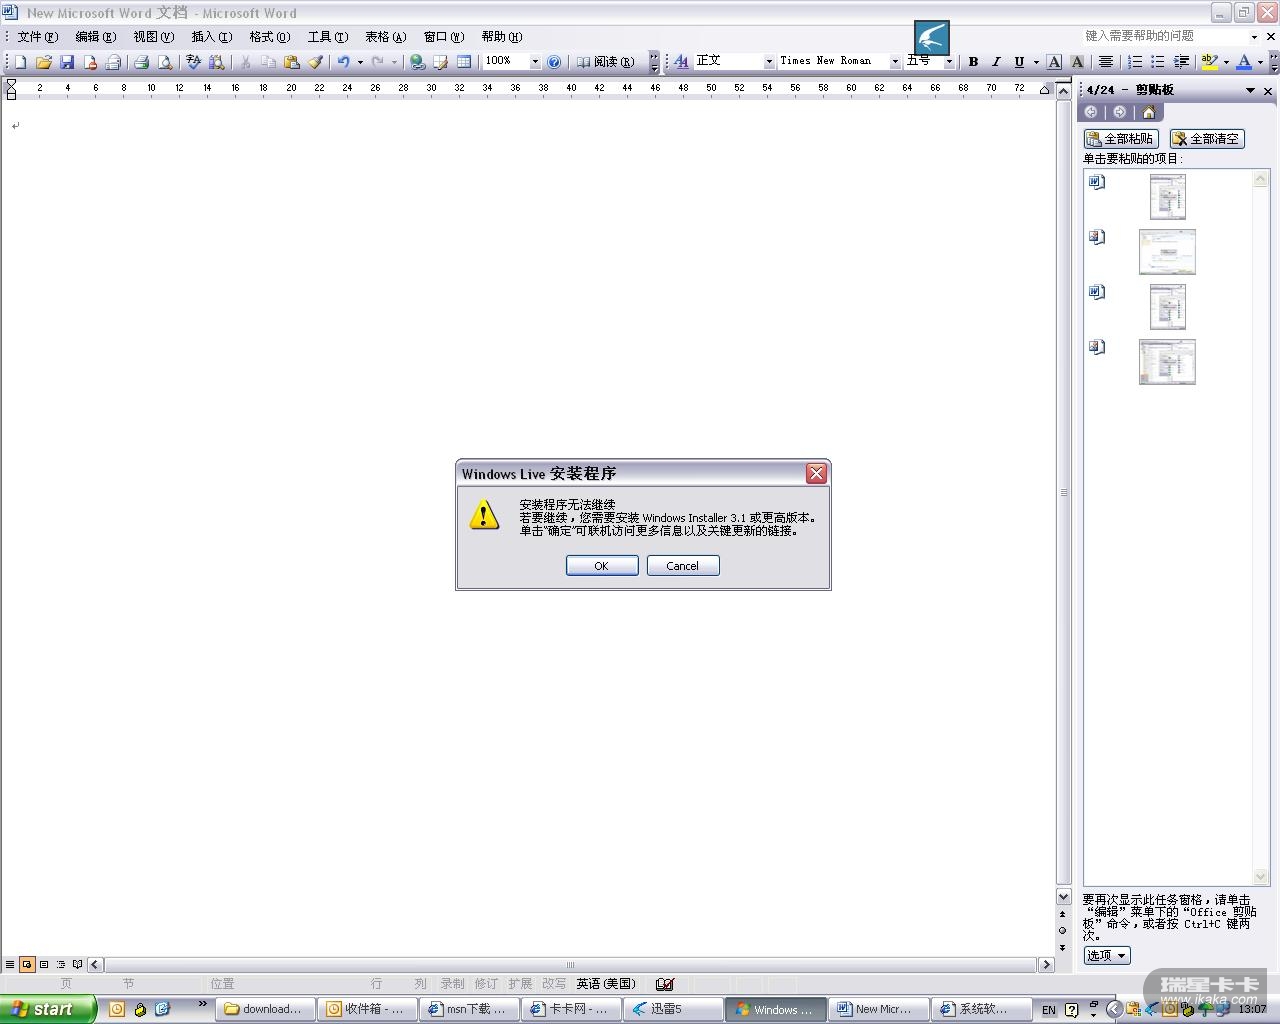Open the zoom percentage dropdown showing 100%
1280x1024 pixels.
535,62
